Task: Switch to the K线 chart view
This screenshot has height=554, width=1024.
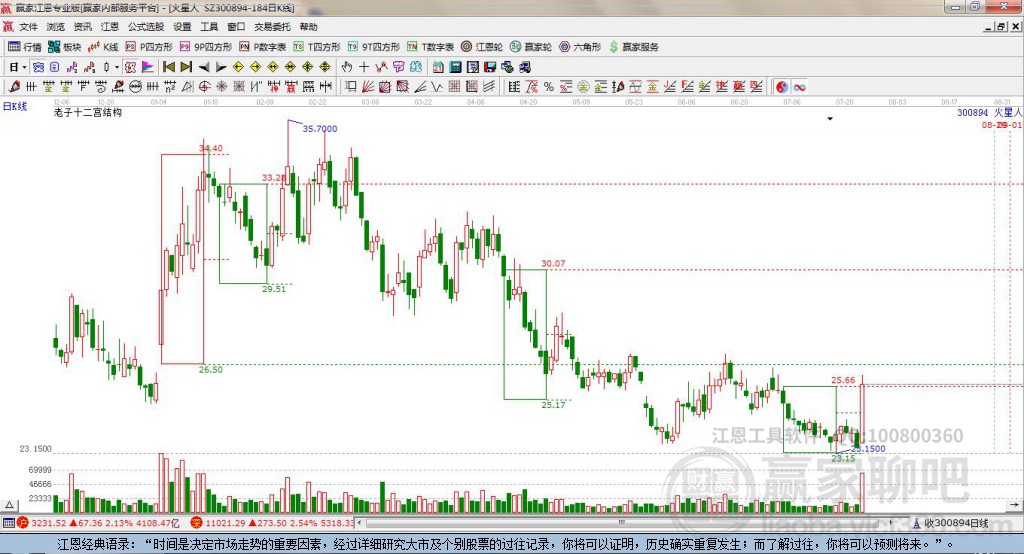Action: (x=103, y=46)
